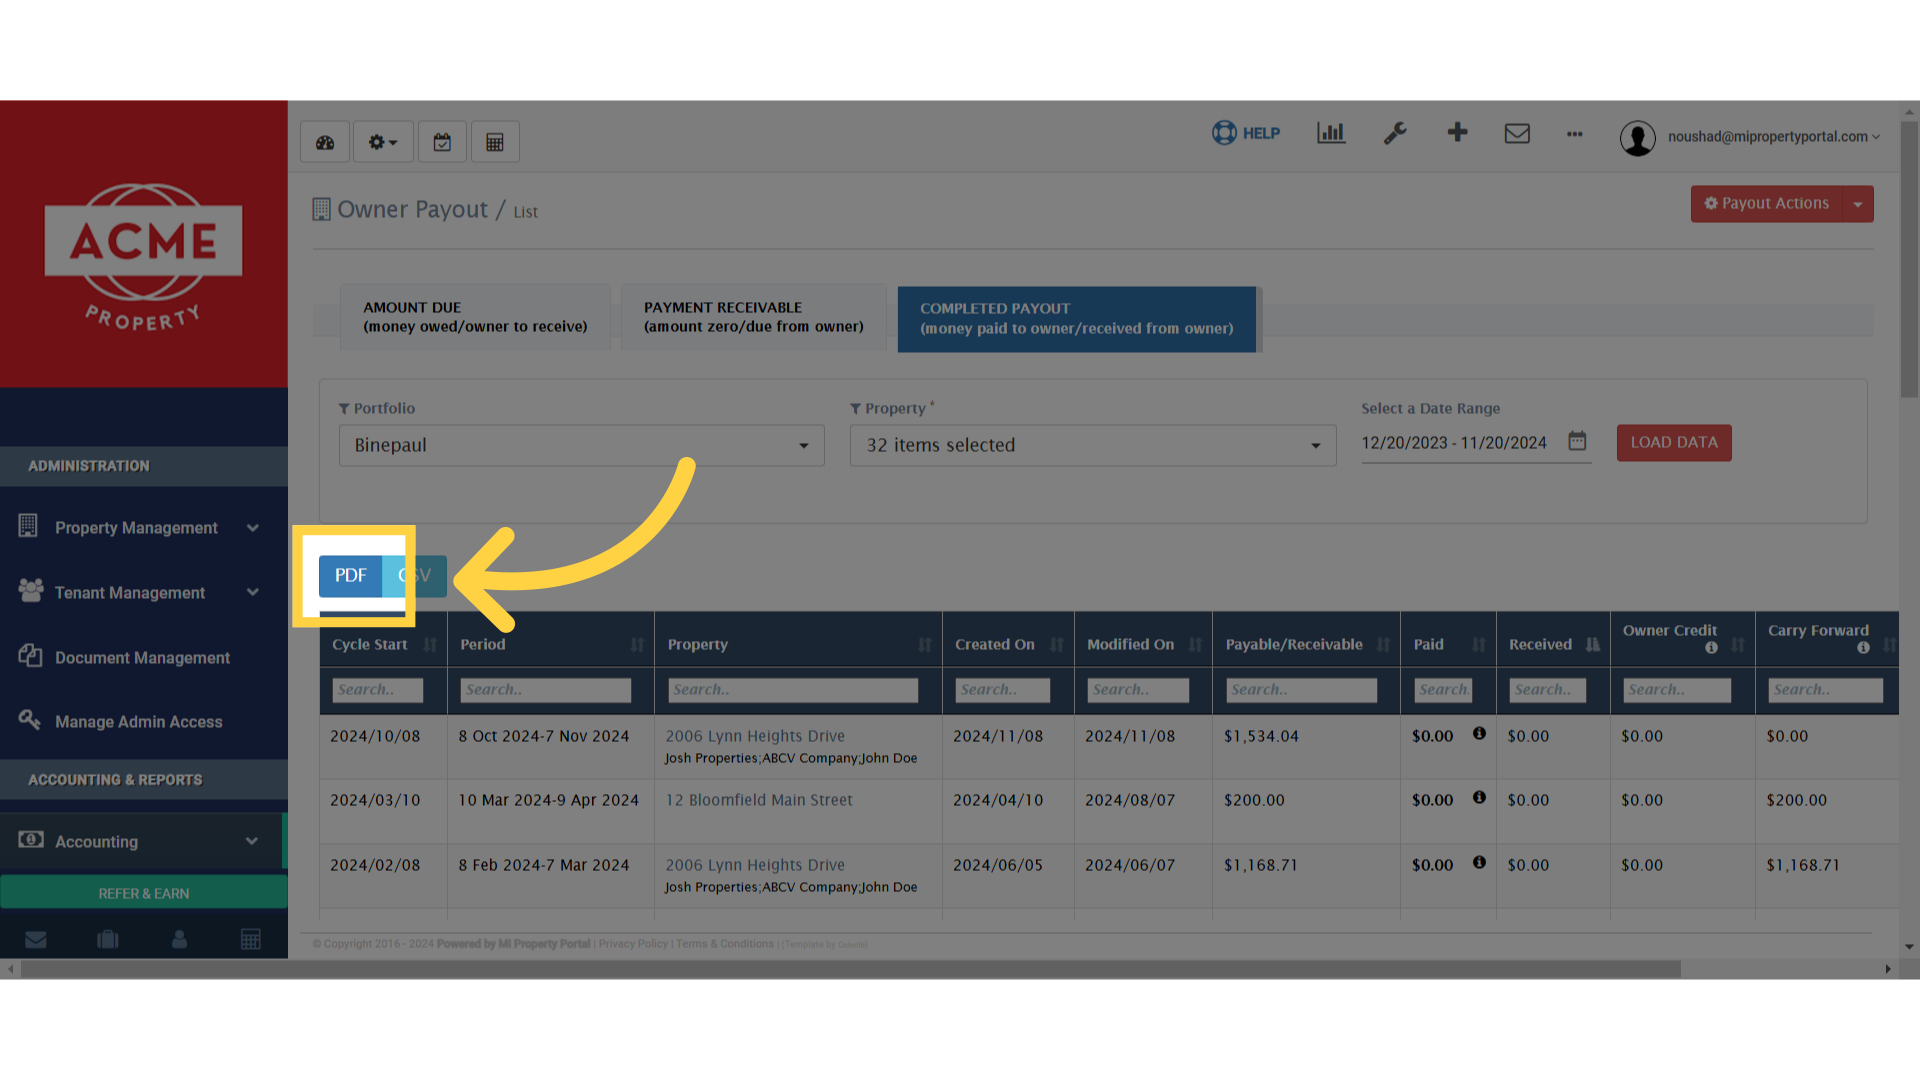This screenshot has height=1080, width=1920.
Task: Click the LOAD DATA button
Action: tap(1674, 443)
